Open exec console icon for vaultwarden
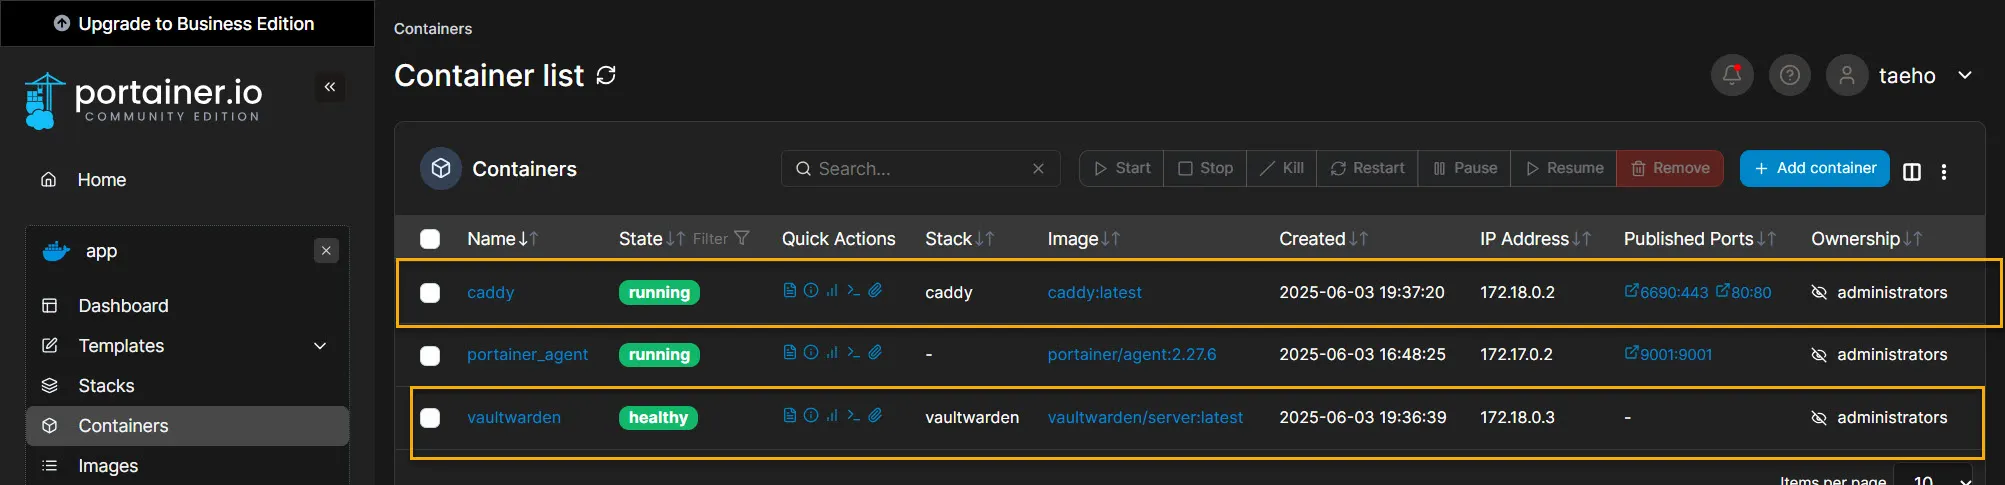 [x=853, y=415]
